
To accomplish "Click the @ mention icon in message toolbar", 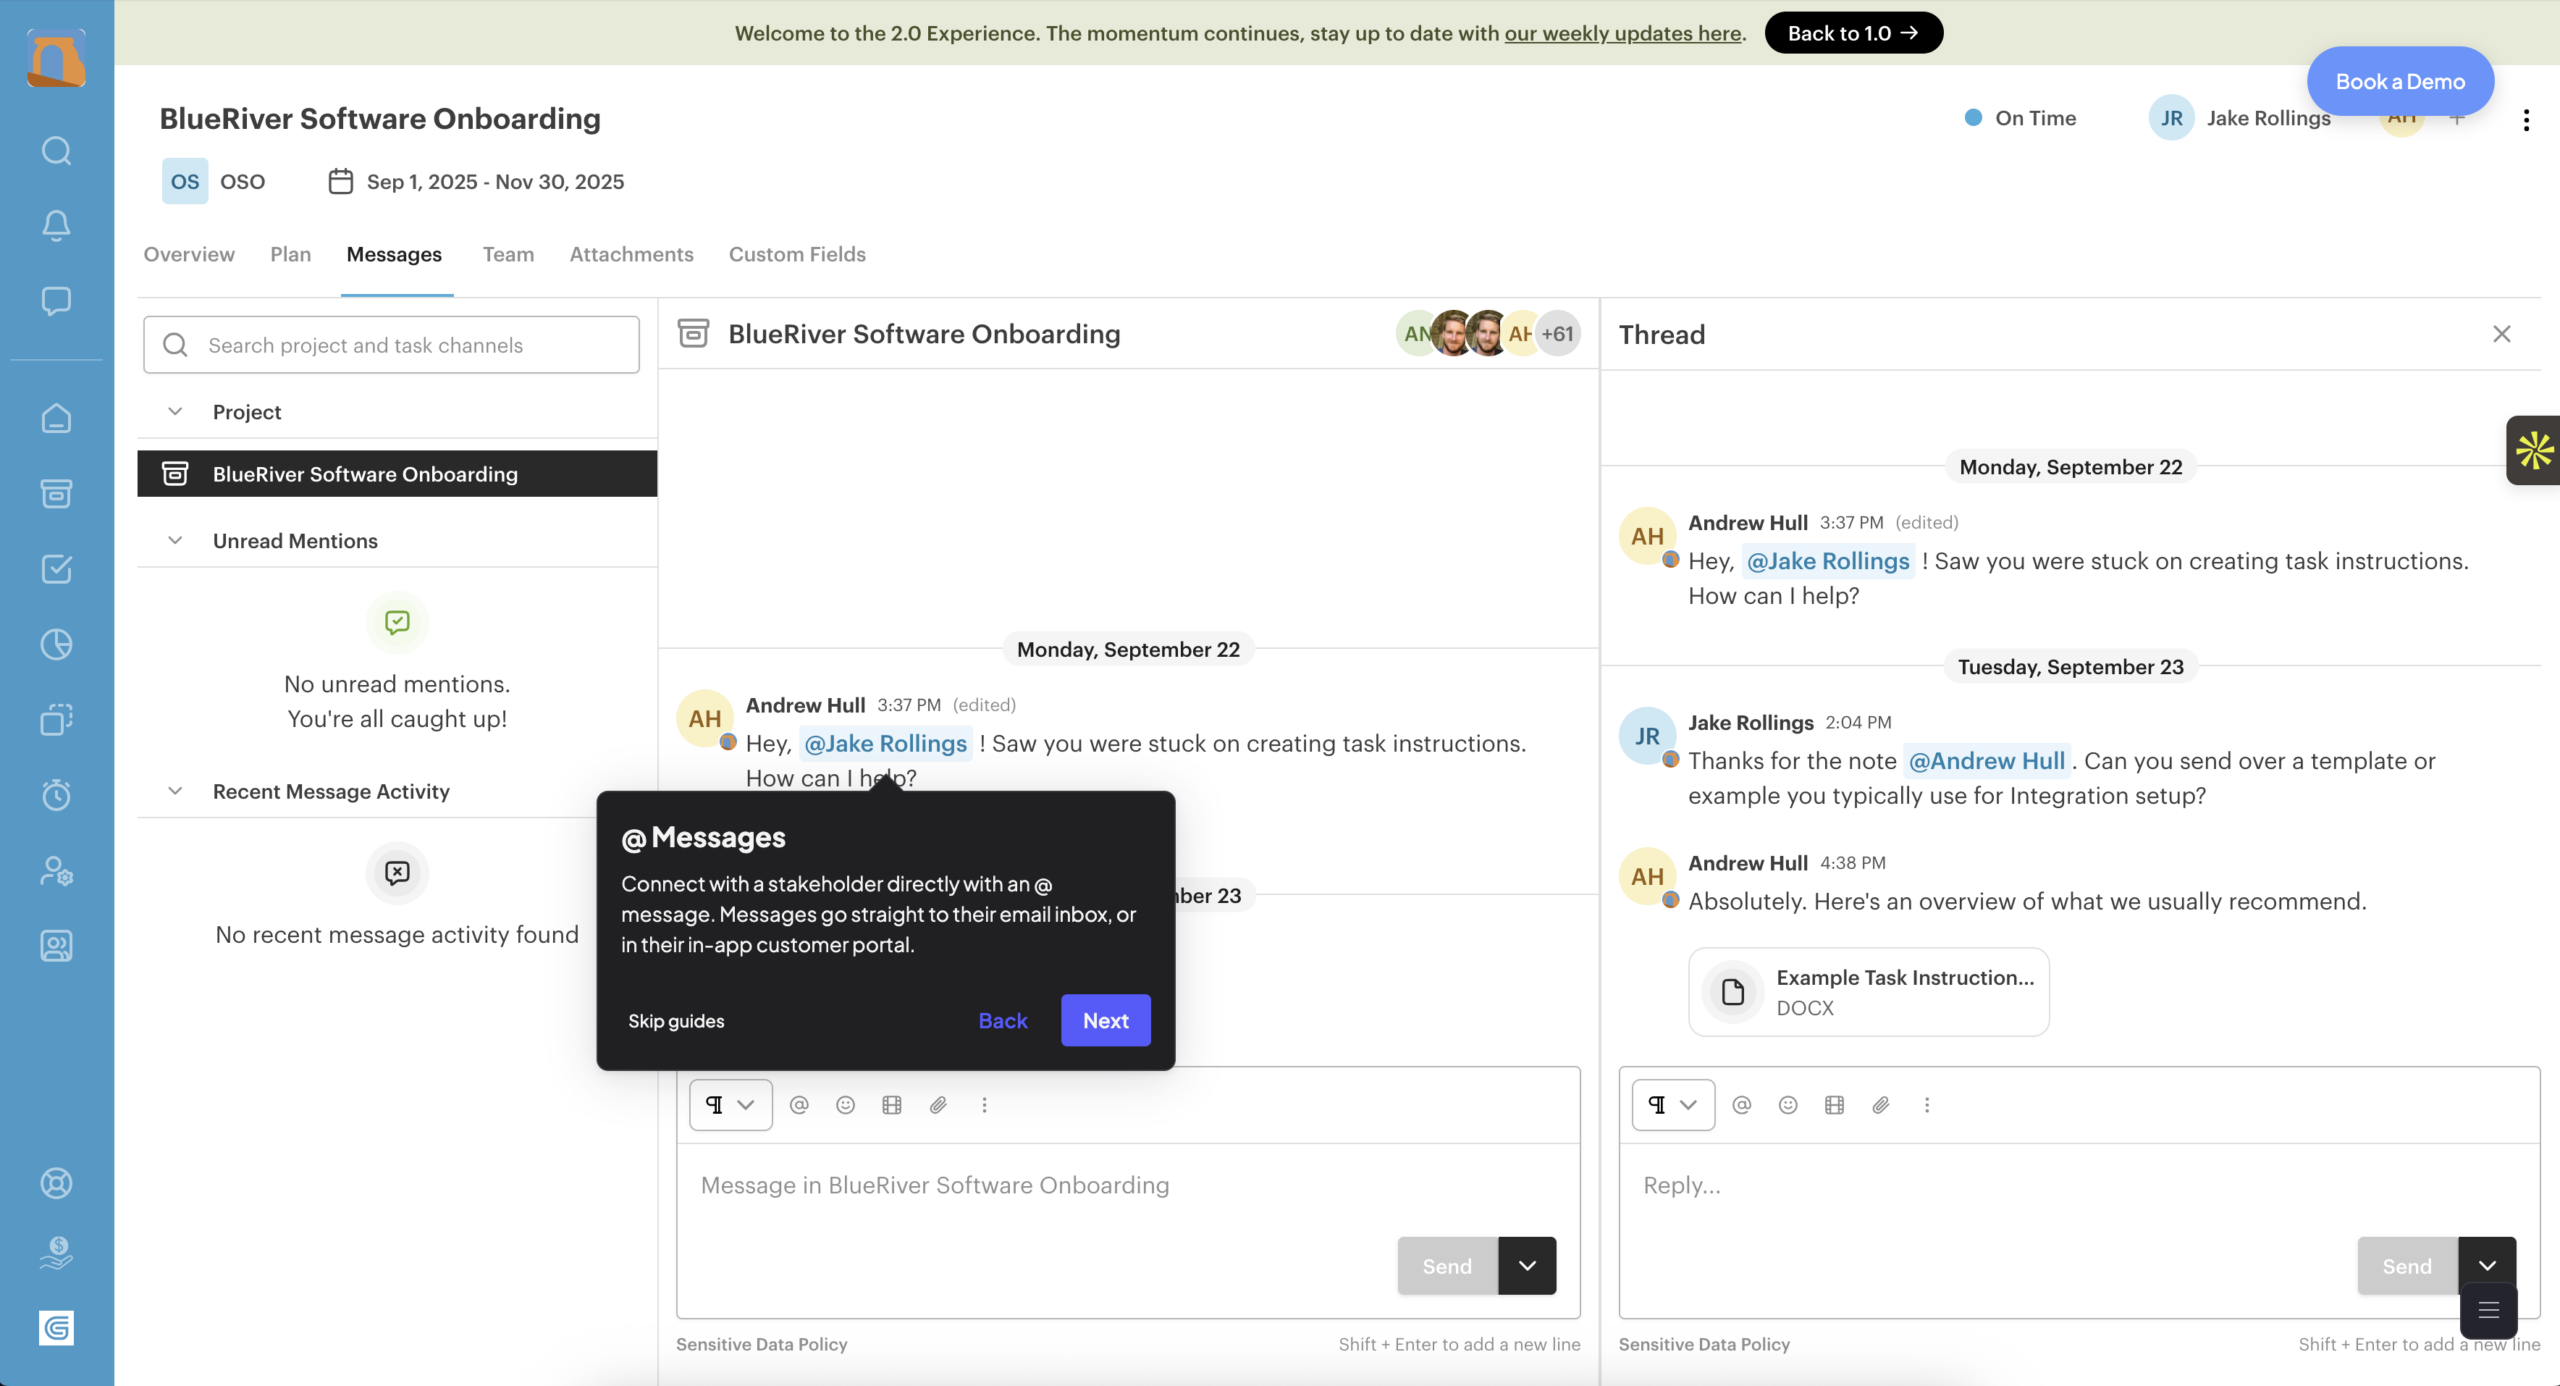I will 799,1105.
